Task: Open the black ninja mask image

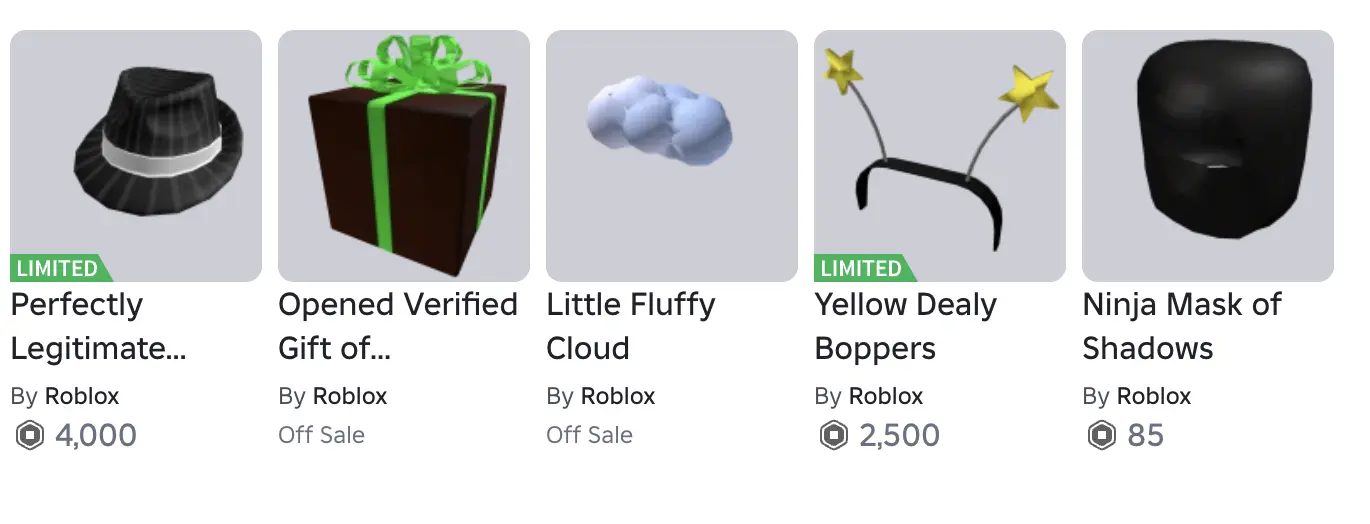Action: (1208, 156)
